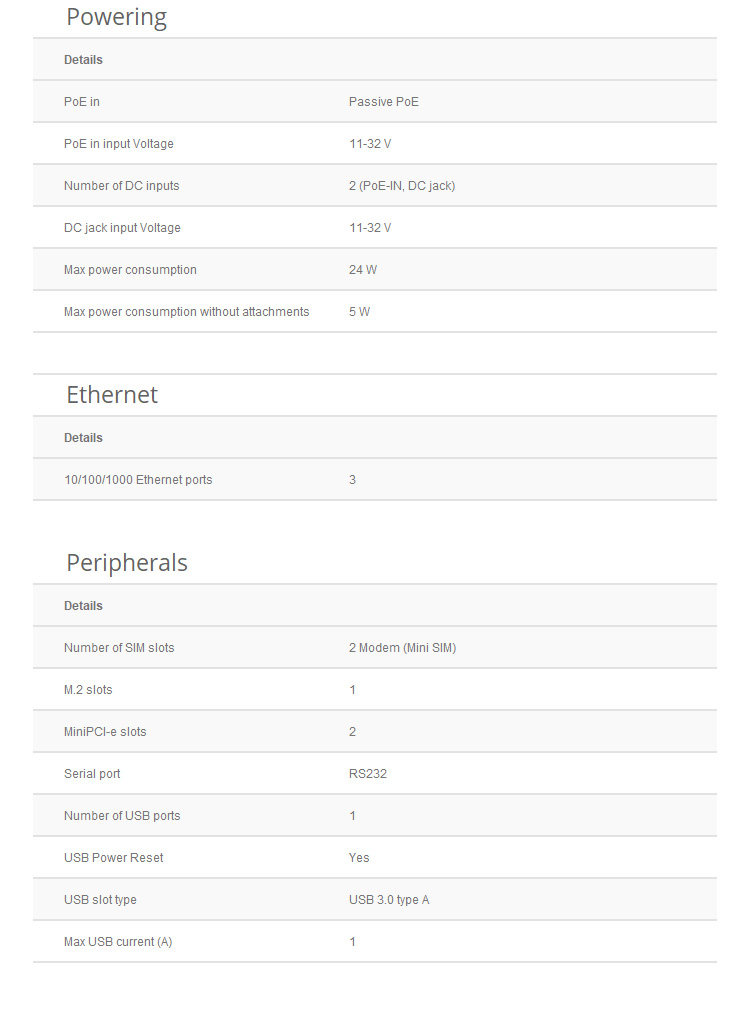This screenshot has height=1030, width=750.
Task: Click the 'M.2 slots' row label
Action: 88,690
